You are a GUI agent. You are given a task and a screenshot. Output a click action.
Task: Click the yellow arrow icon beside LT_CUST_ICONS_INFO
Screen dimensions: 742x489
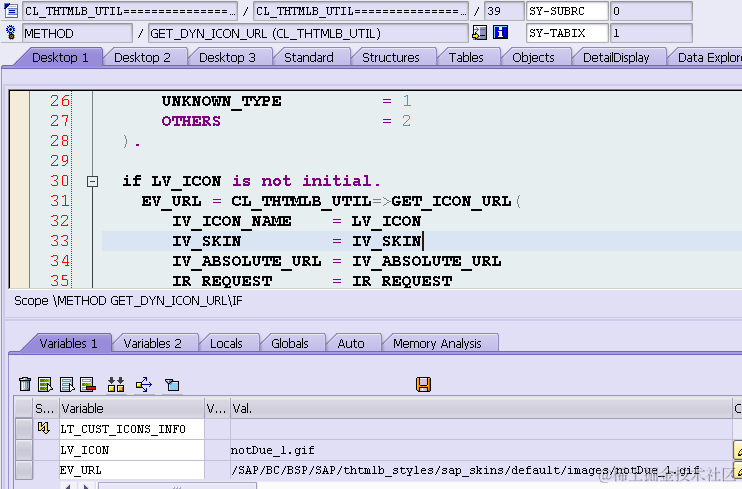click(x=44, y=428)
